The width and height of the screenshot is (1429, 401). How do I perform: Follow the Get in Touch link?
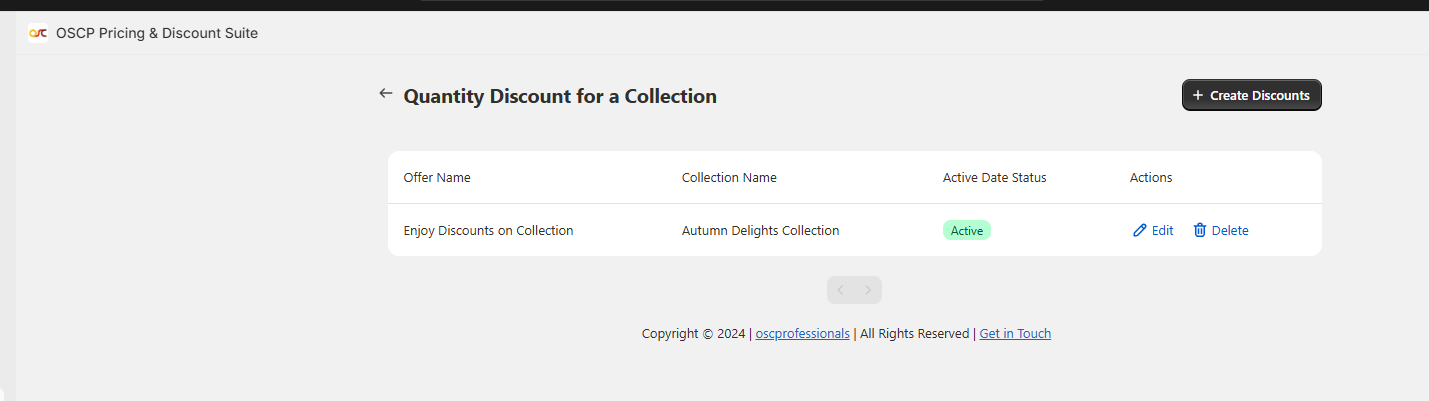tap(1015, 334)
